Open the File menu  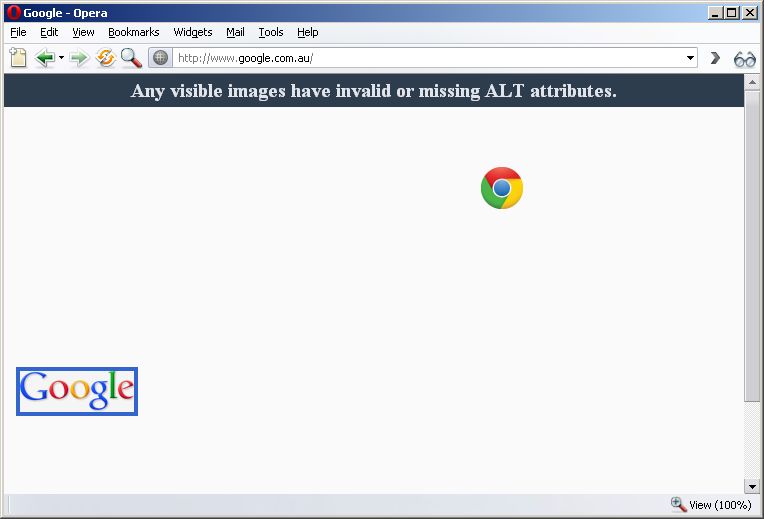pyautogui.click(x=18, y=32)
